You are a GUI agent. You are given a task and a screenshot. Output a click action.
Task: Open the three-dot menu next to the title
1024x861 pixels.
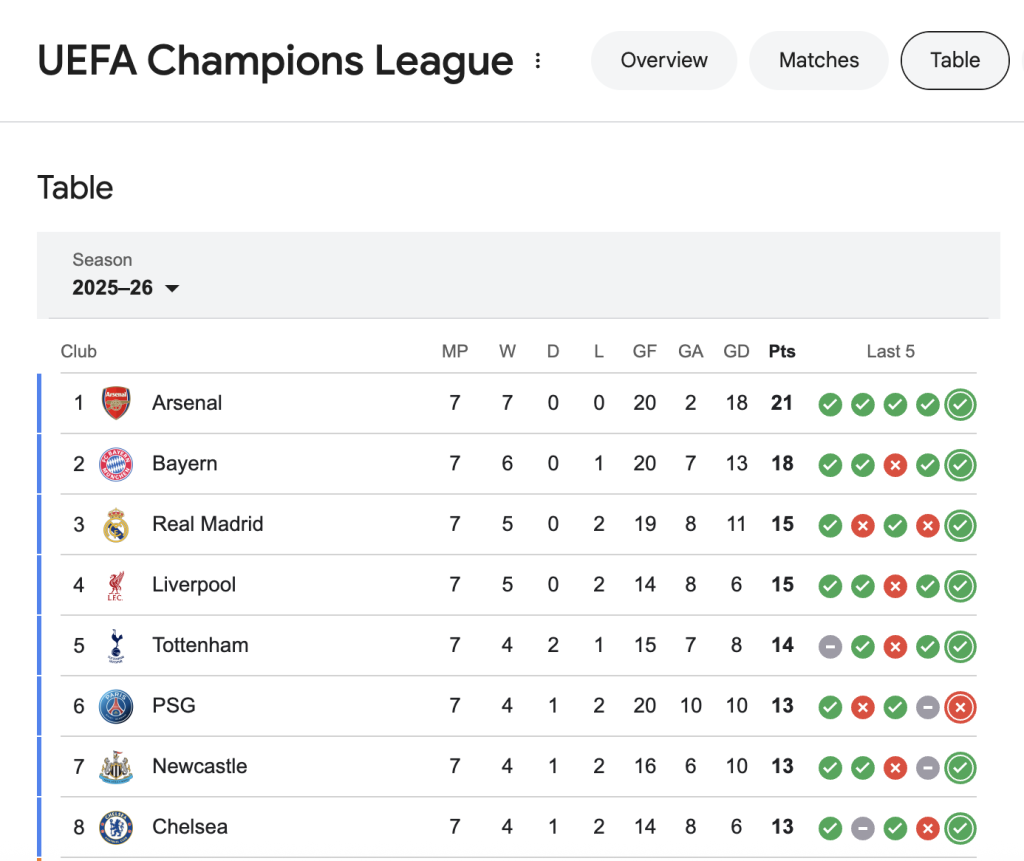[x=538, y=60]
